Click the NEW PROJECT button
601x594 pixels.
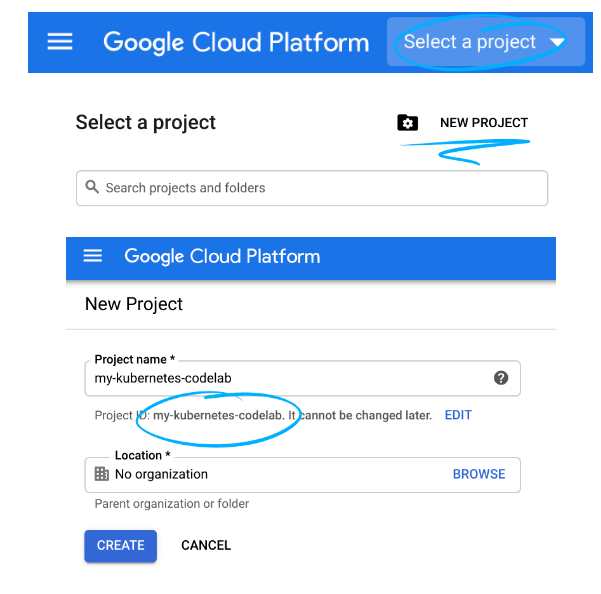coord(484,123)
